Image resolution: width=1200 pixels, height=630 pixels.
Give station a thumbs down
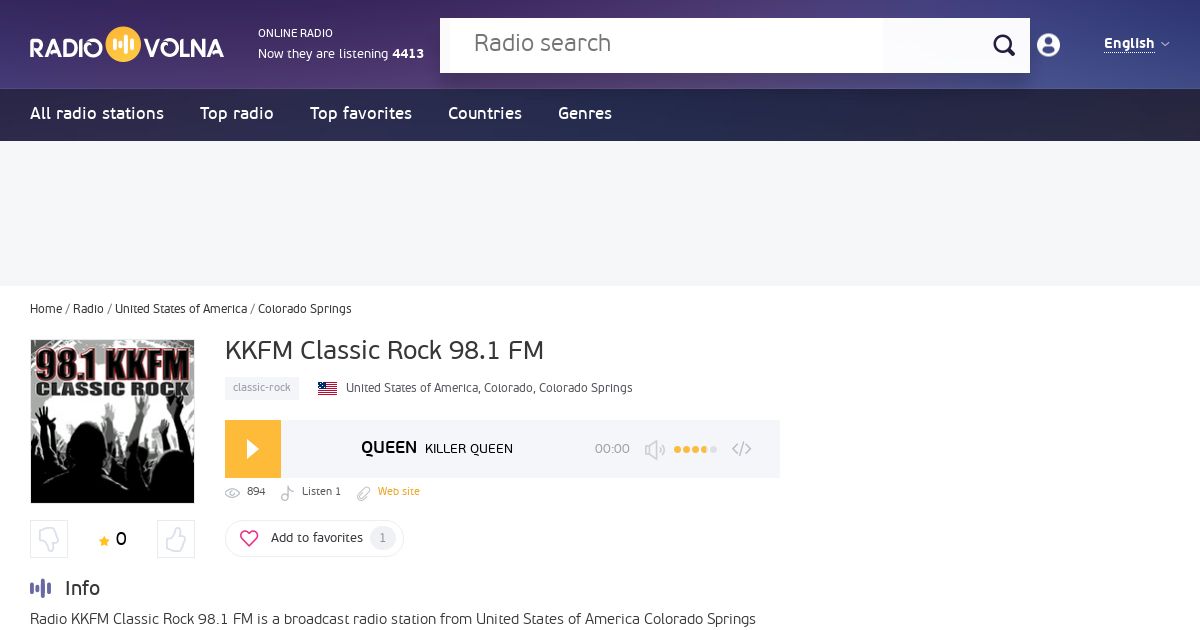[49, 540]
